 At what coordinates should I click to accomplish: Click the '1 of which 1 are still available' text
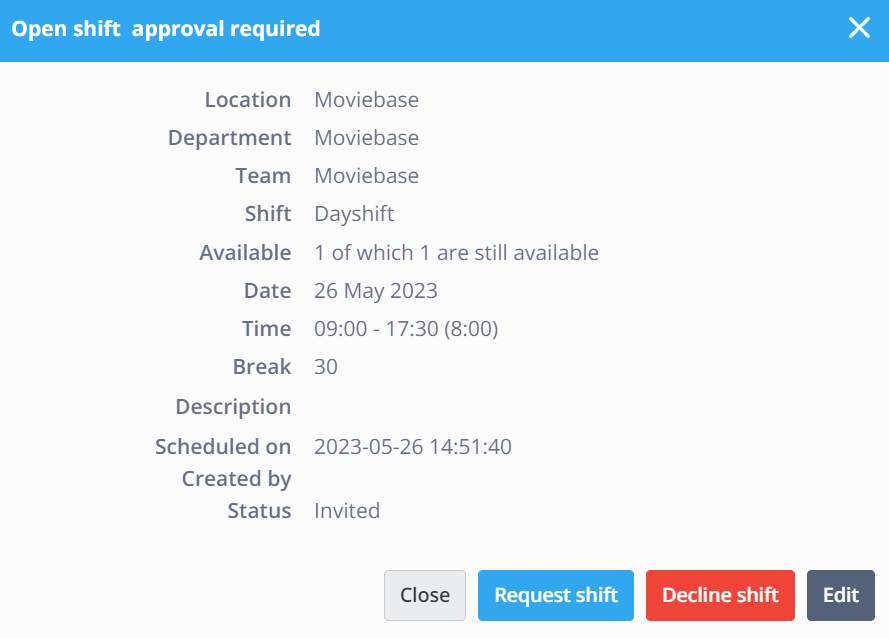click(456, 252)
